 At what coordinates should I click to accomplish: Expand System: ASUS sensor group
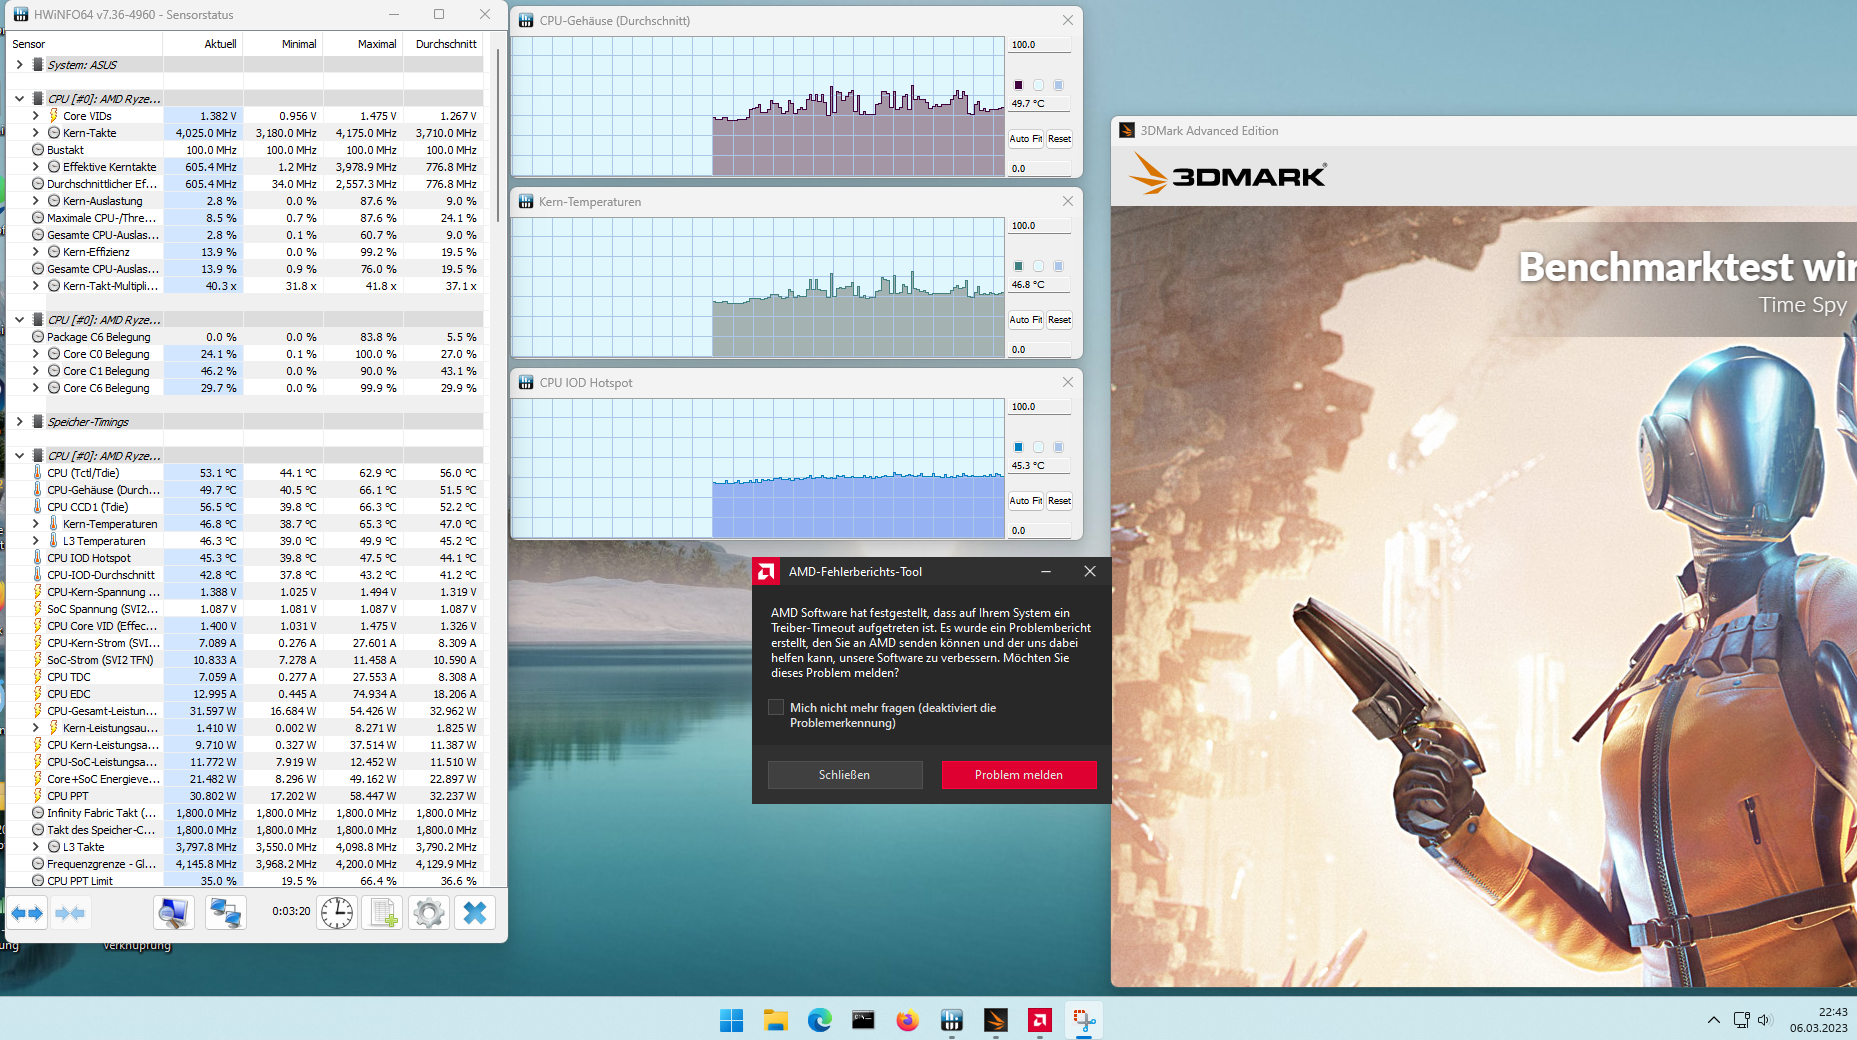pos(19,65)
